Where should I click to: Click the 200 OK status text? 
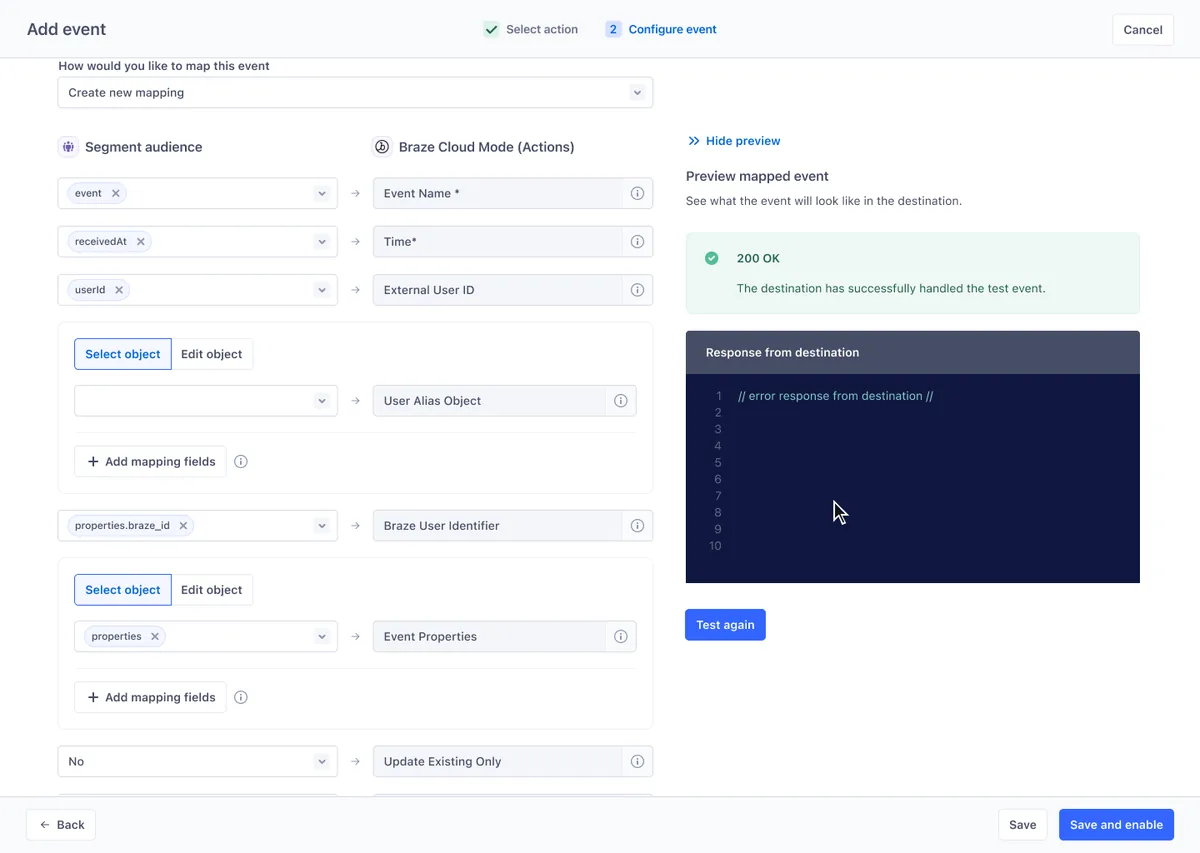click(758, 258)
